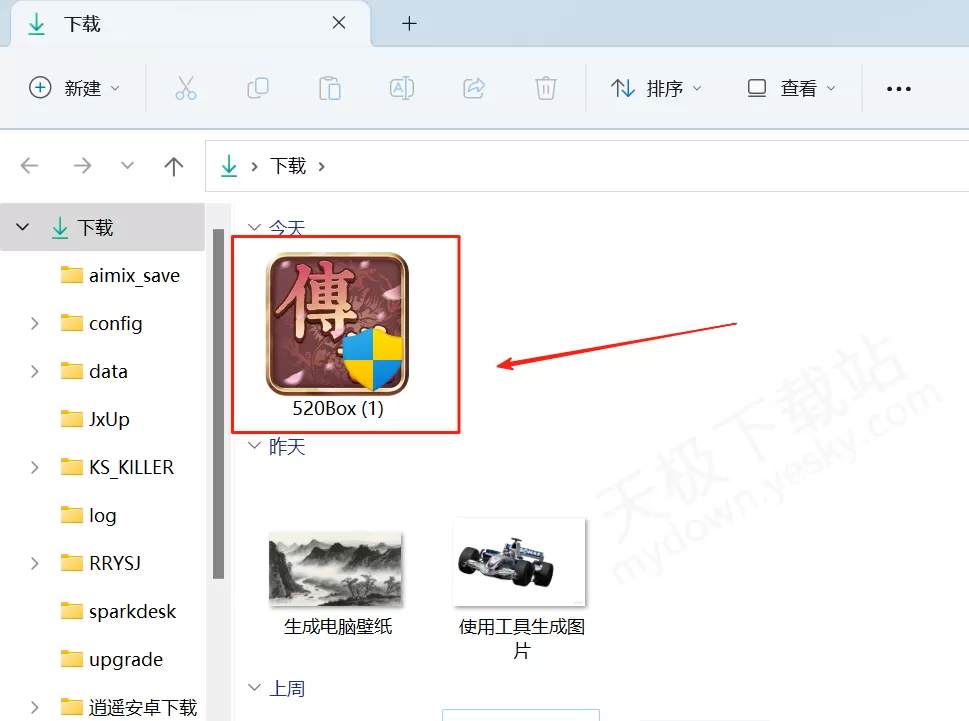
Task: Select the JxUp folder in sidebar
Action: (109, 420)
